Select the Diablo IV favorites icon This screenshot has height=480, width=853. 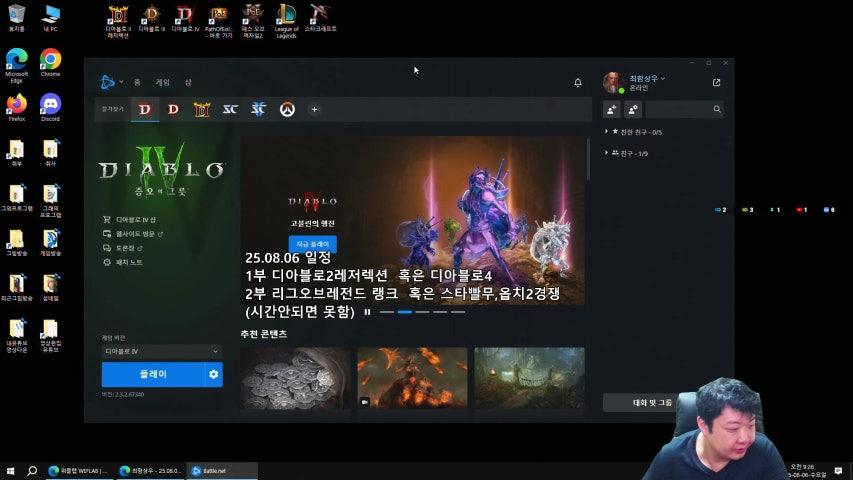pos(145,109)
